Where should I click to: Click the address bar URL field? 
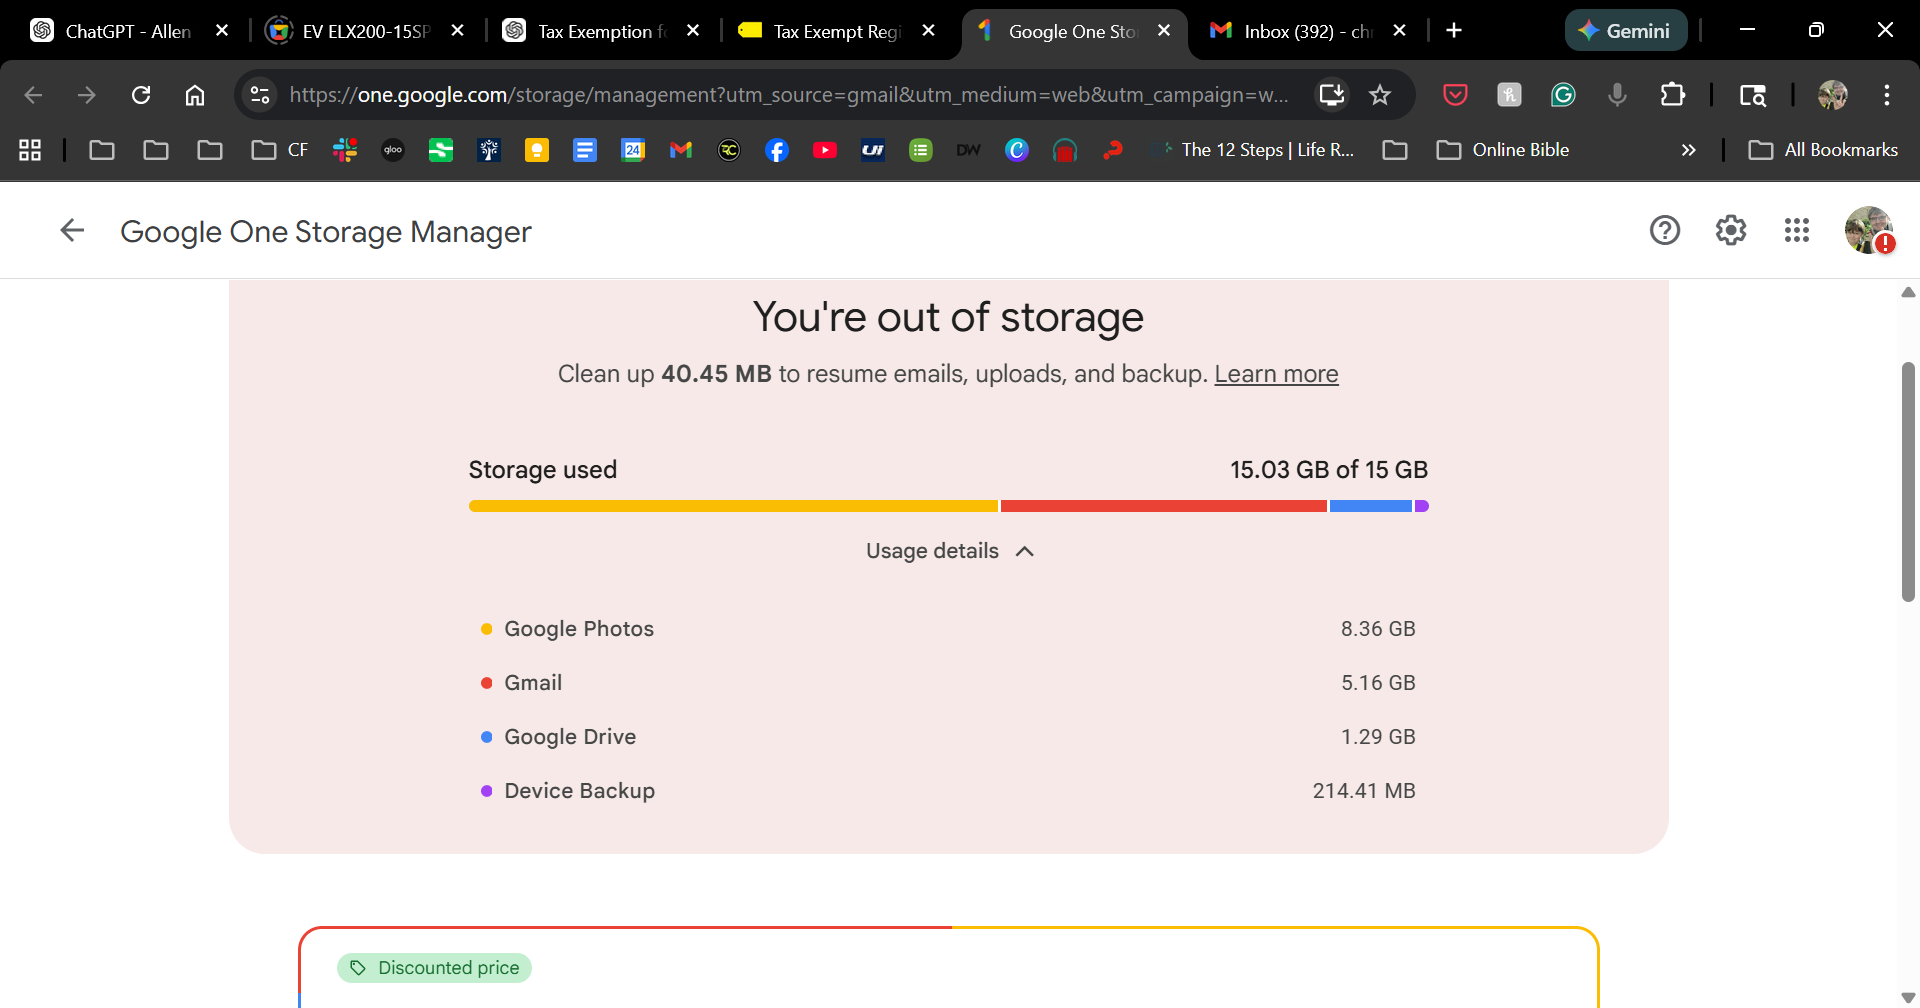click(x=788, y=95)
